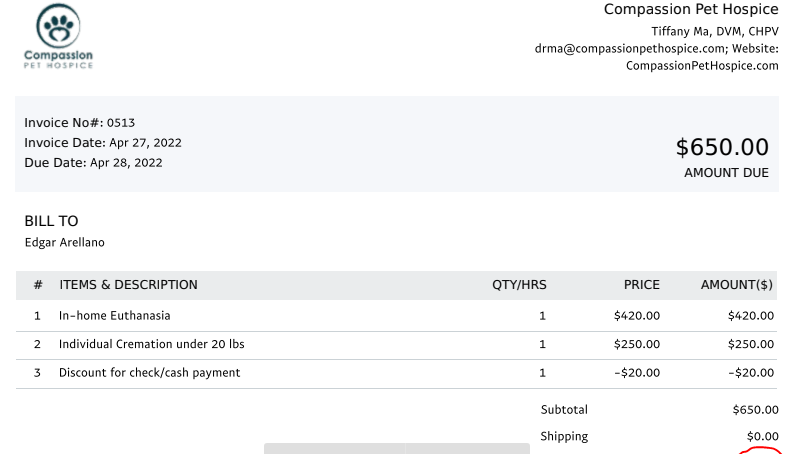Screen dimensions: 805x454
Task: Select the In-home Euthanasia line item
Action: click(x=114, y=316)
